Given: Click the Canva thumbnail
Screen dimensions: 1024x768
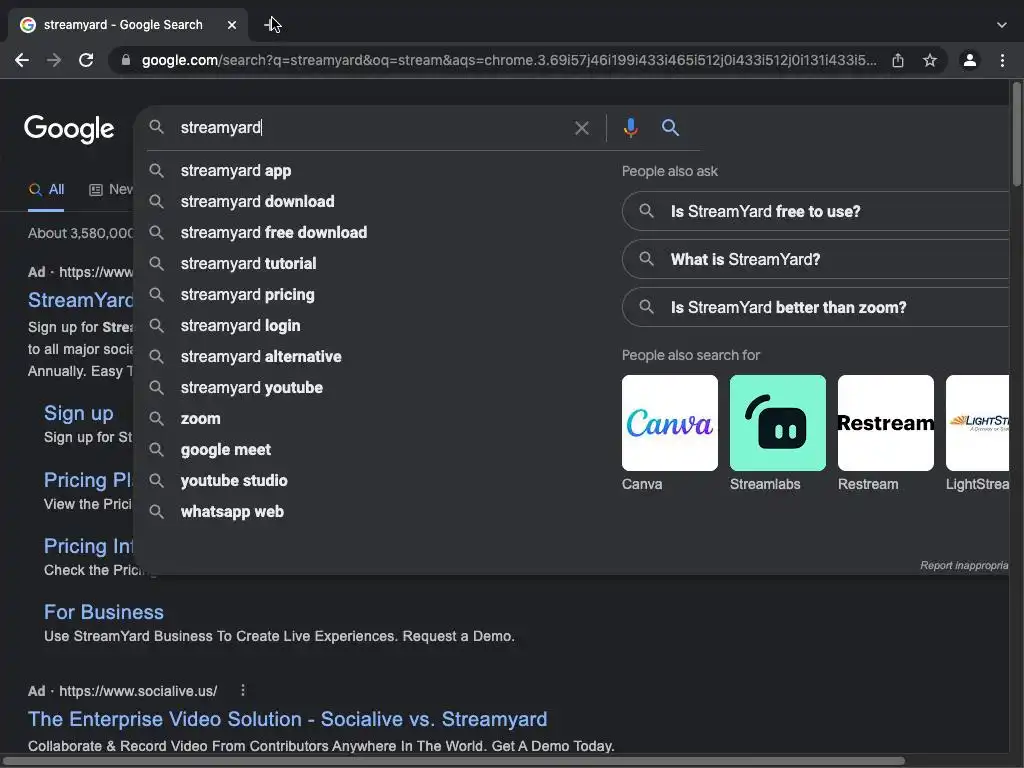Looking at the screenshot, I should point(669,423).
